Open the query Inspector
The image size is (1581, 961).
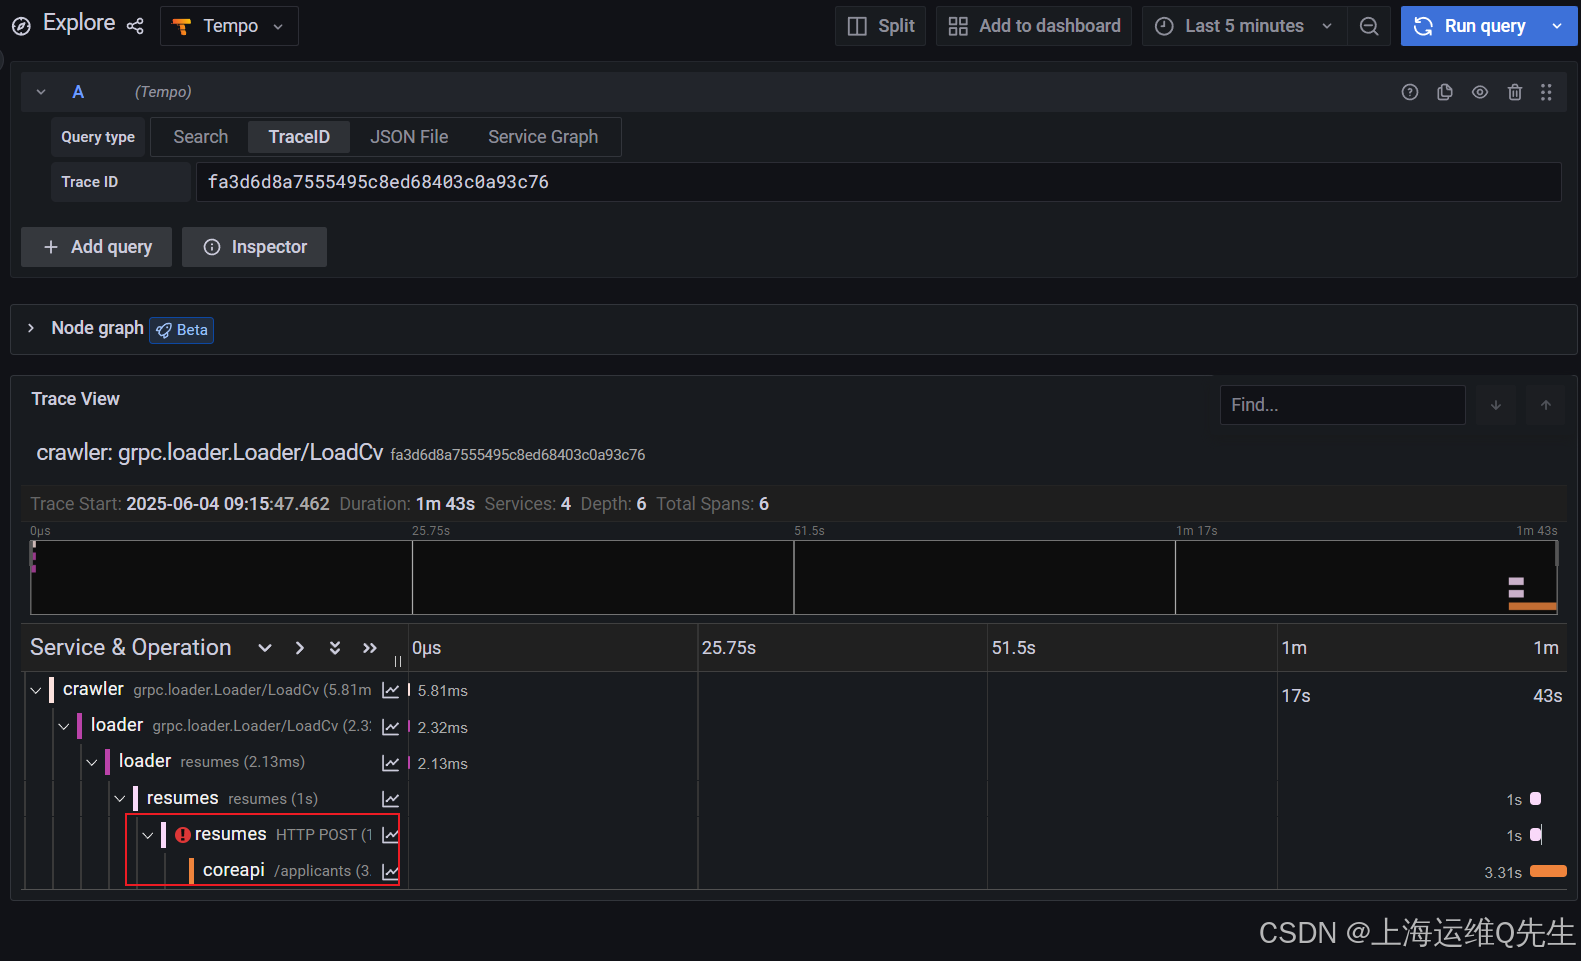tap(255, 247)
